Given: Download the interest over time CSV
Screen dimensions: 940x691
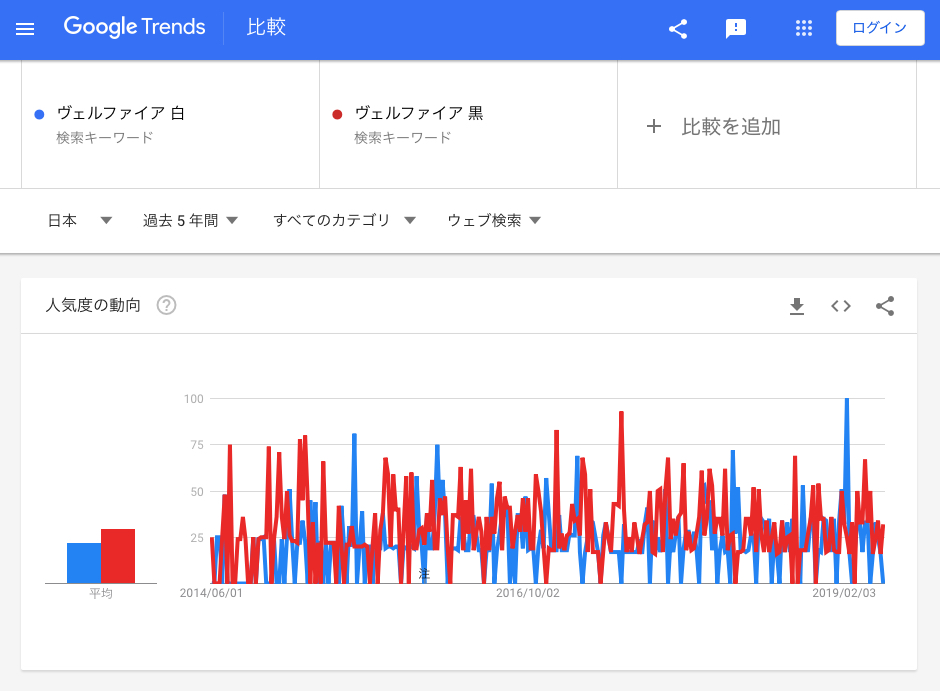Looking at the screenshot, I should tap(797, 306).
